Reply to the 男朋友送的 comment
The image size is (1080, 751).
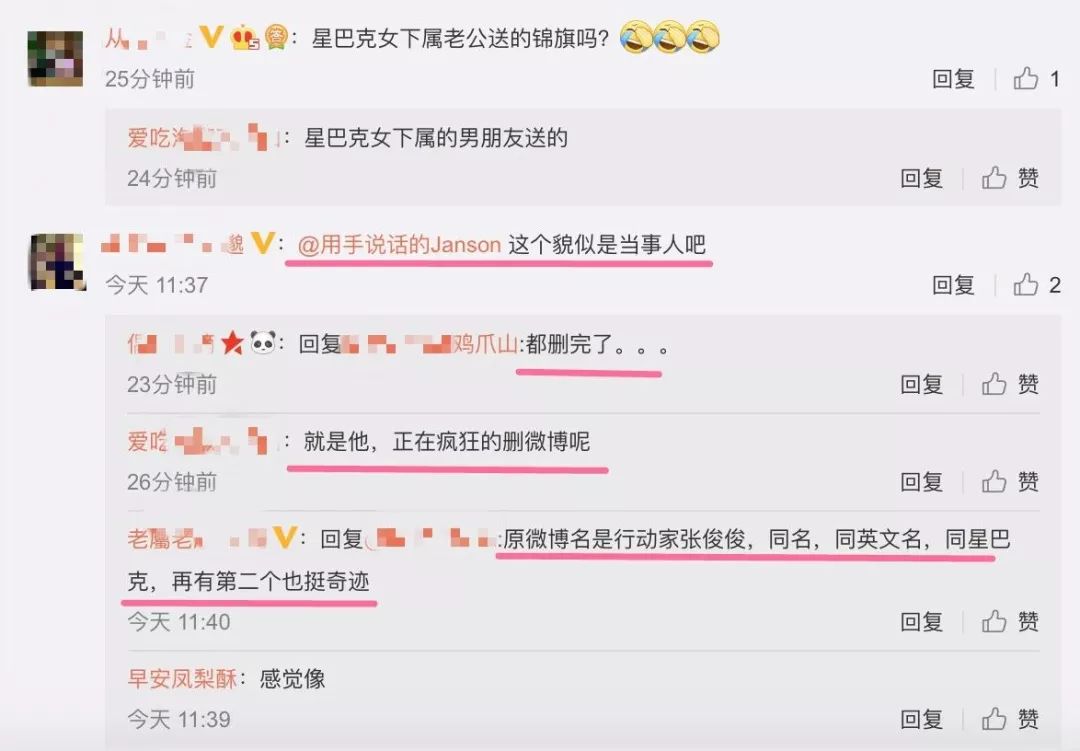pos(922,178)
